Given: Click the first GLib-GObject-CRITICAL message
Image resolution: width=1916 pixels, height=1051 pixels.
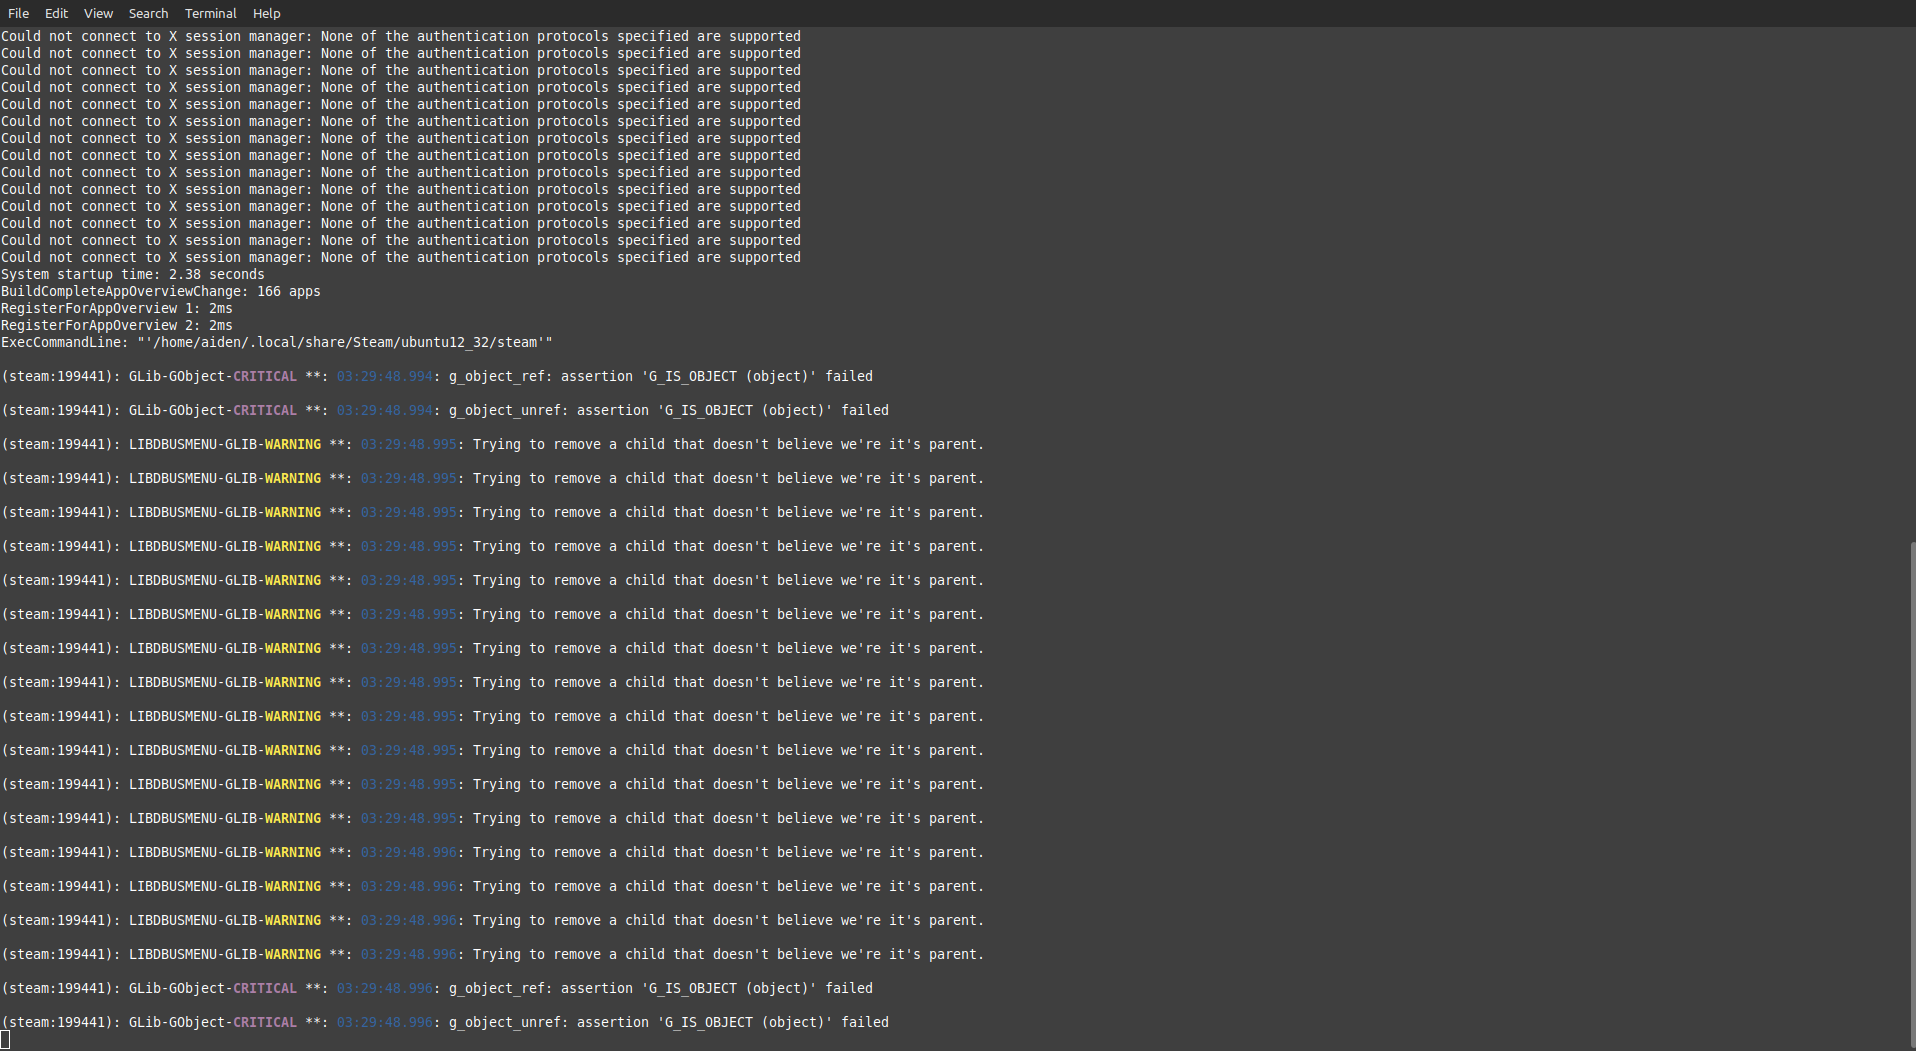Looking at the screenshot, I should pos(436,376).
